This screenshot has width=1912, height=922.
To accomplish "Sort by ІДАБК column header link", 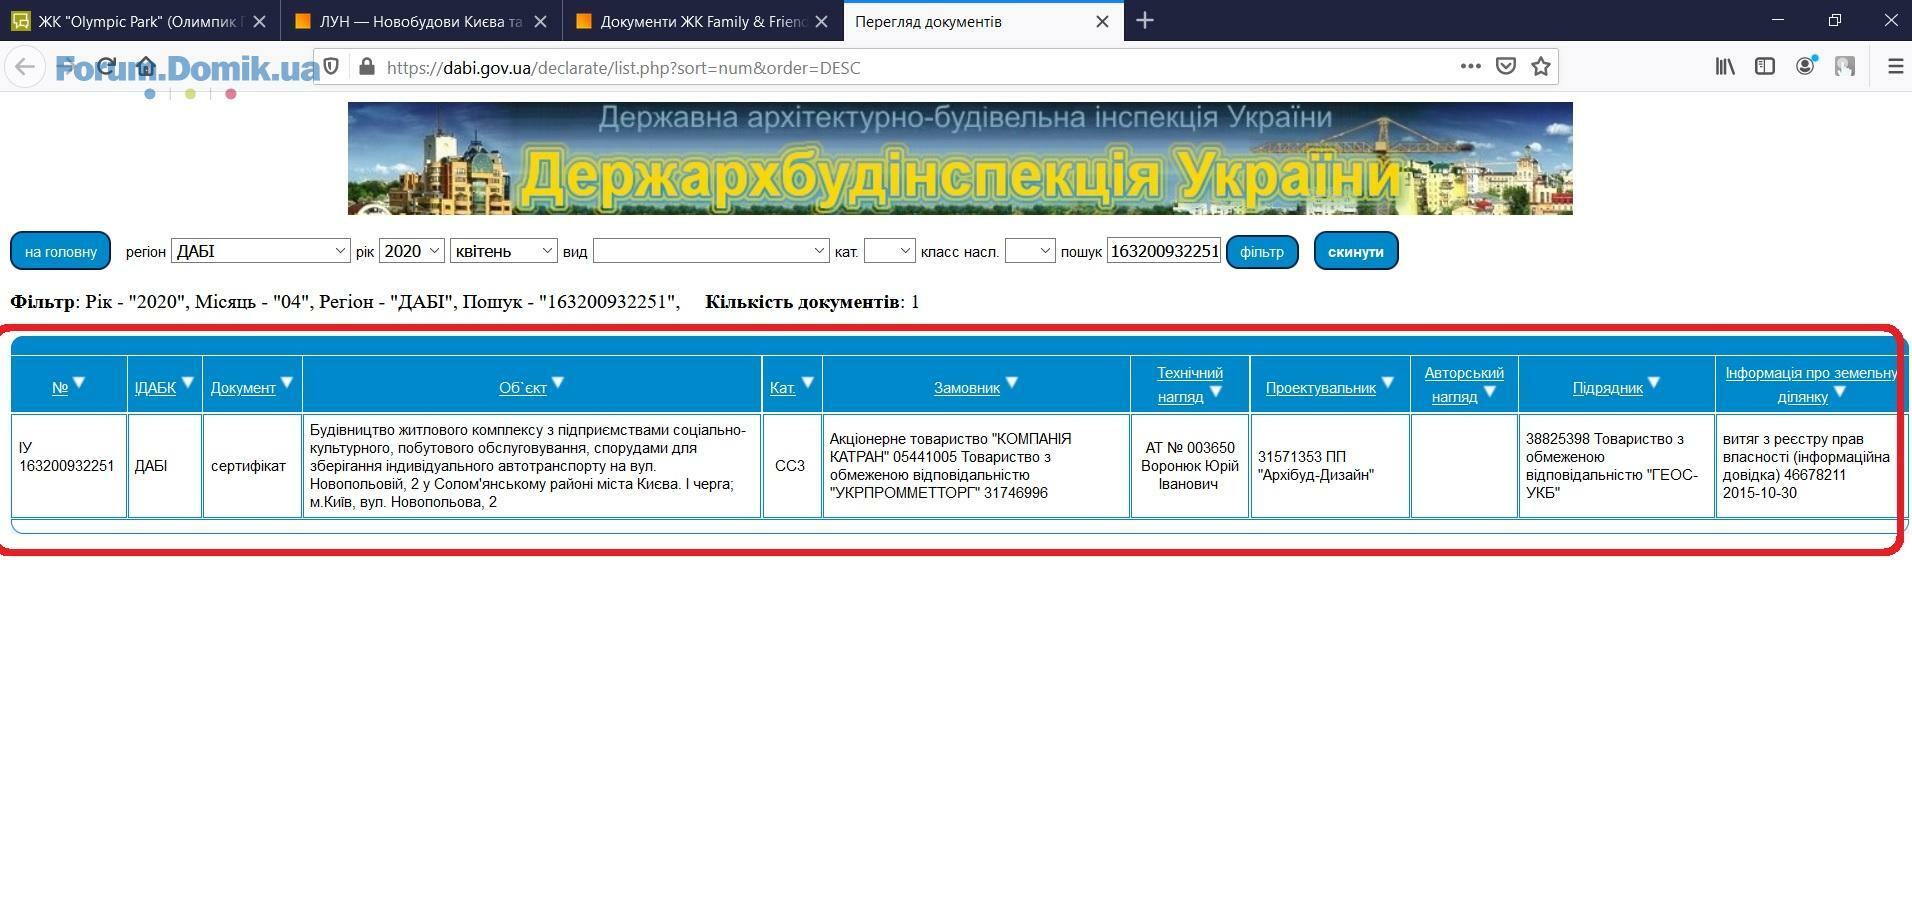I will (155, 388).
